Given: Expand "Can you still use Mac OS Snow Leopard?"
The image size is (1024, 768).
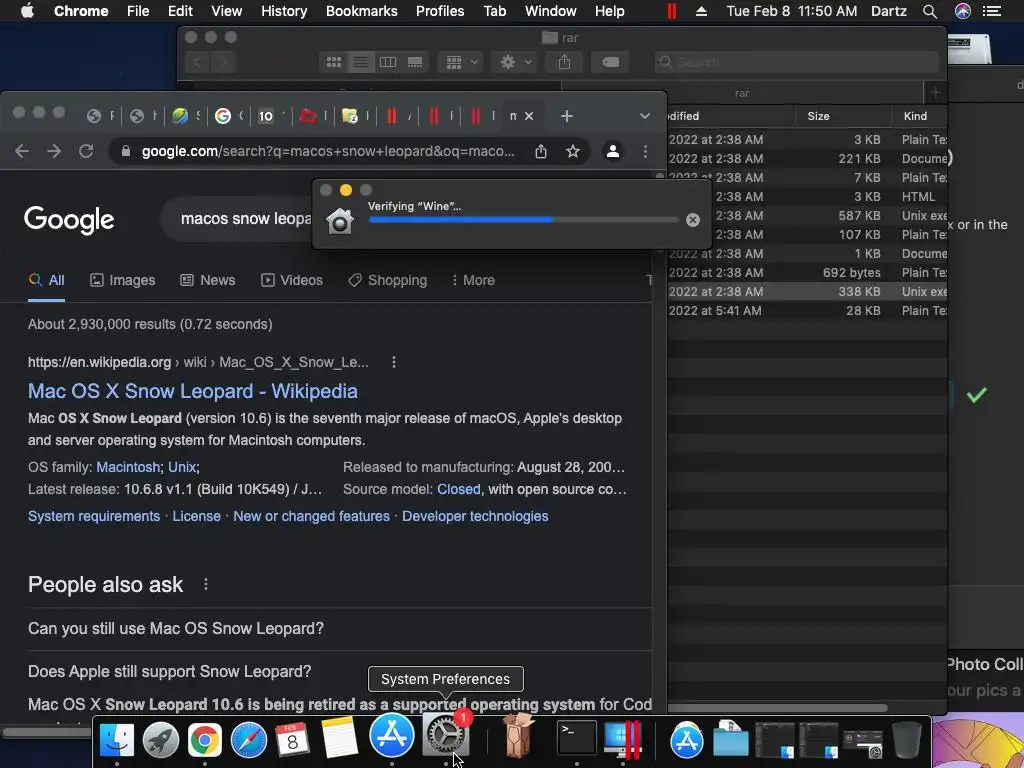Looking at the screenshot, I should (x=340, y=628).
